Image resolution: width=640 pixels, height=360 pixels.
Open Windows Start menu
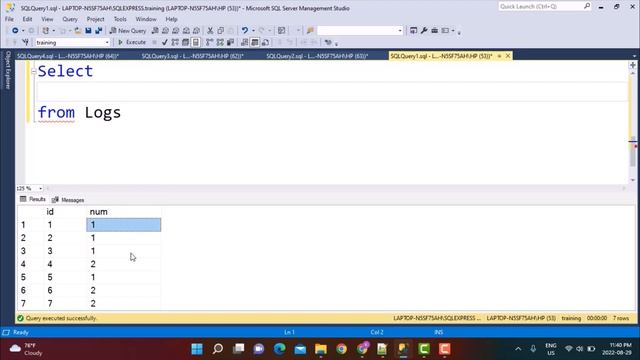click(197, 349)
